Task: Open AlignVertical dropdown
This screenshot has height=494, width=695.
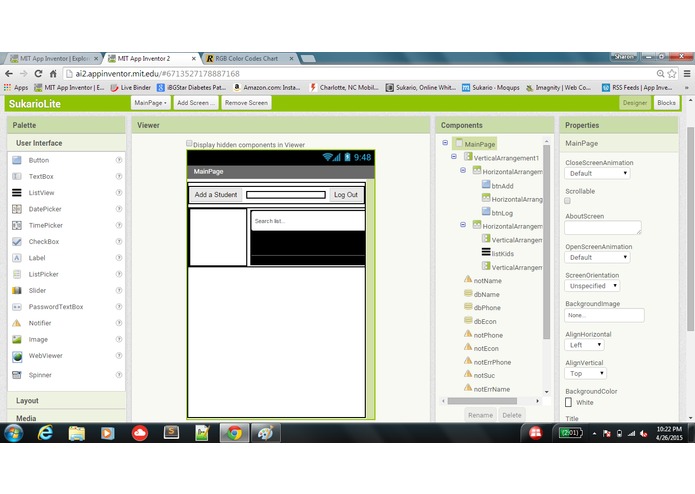Action: pos(585,373)
